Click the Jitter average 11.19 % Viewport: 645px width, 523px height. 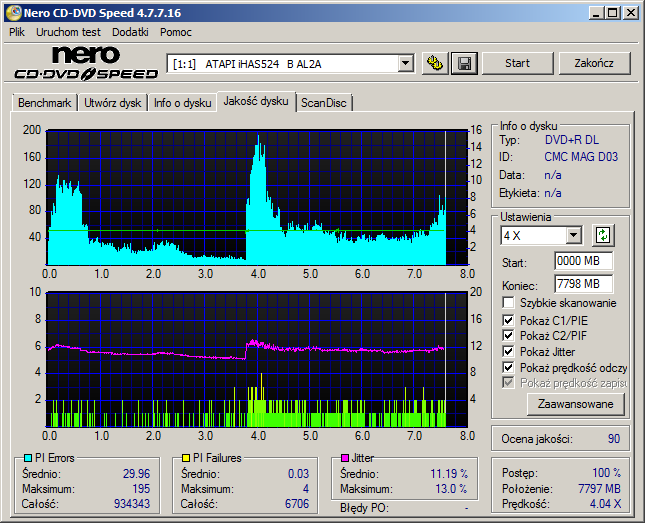(x=449, y=474)
